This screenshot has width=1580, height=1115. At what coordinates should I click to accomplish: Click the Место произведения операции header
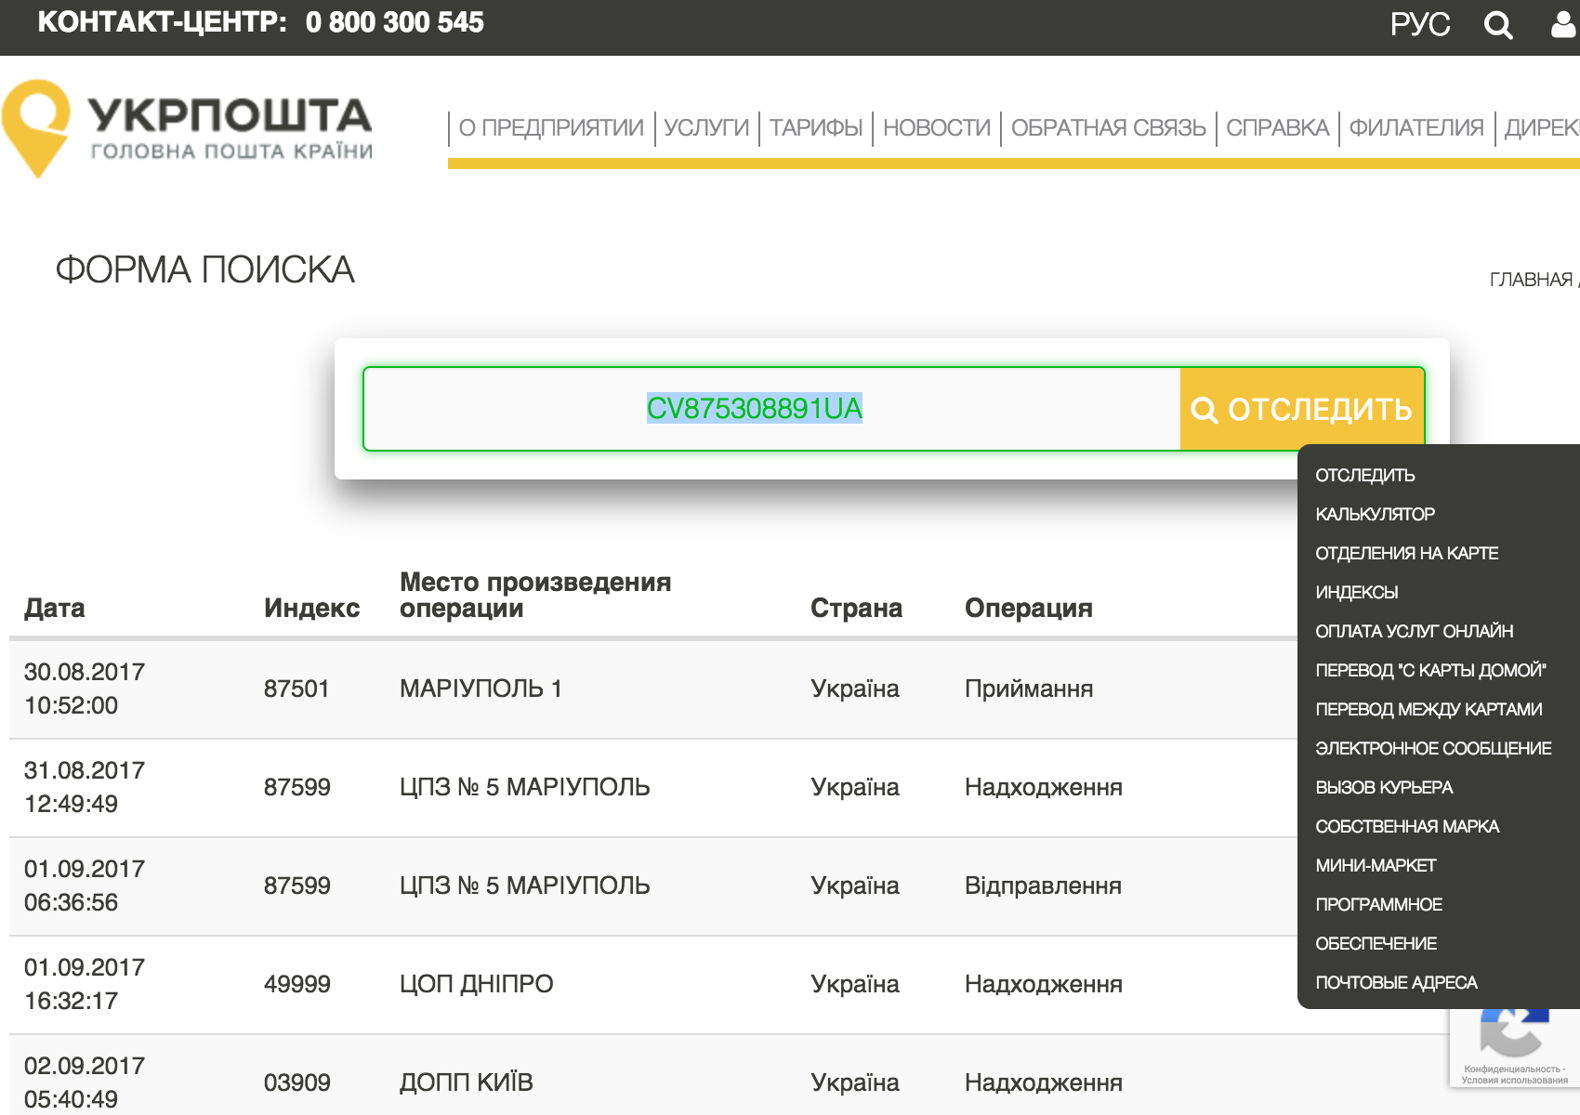535,595
